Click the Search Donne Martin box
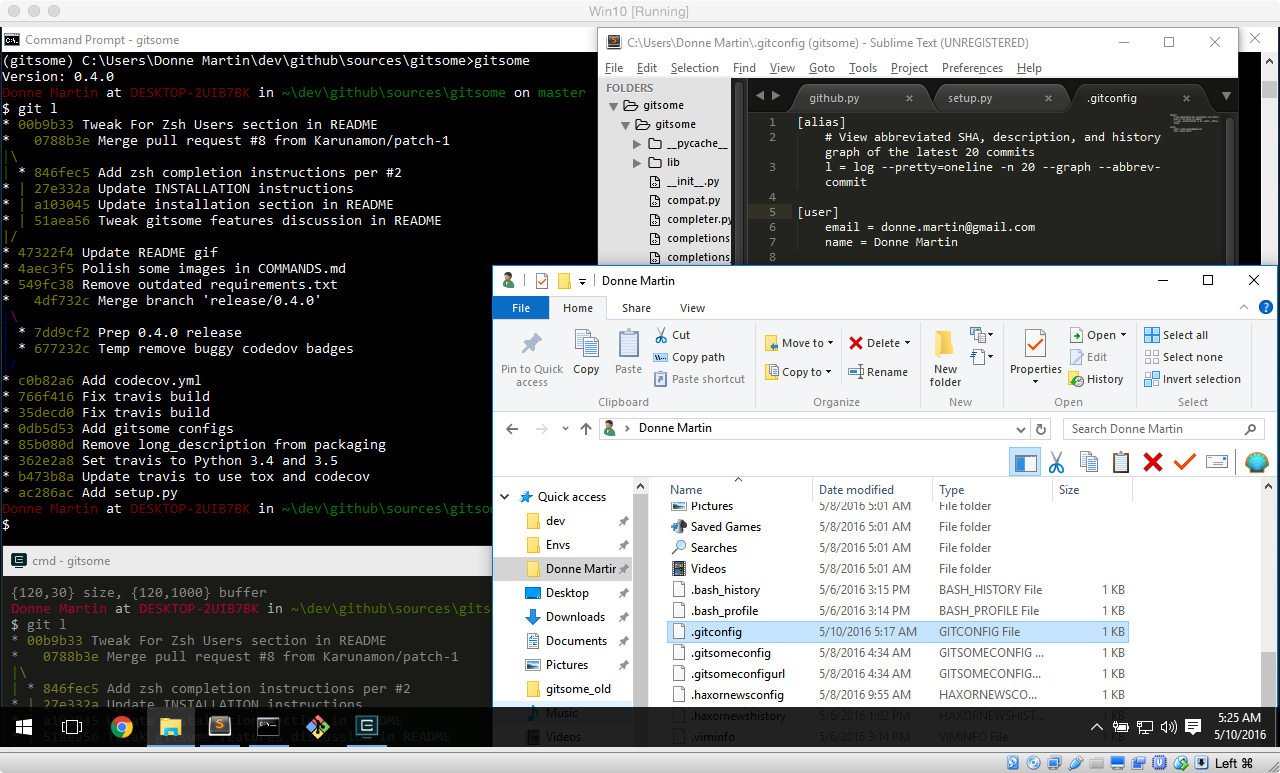The width and height of the screenshot is (1280, 773). (x=1163, y=429)
